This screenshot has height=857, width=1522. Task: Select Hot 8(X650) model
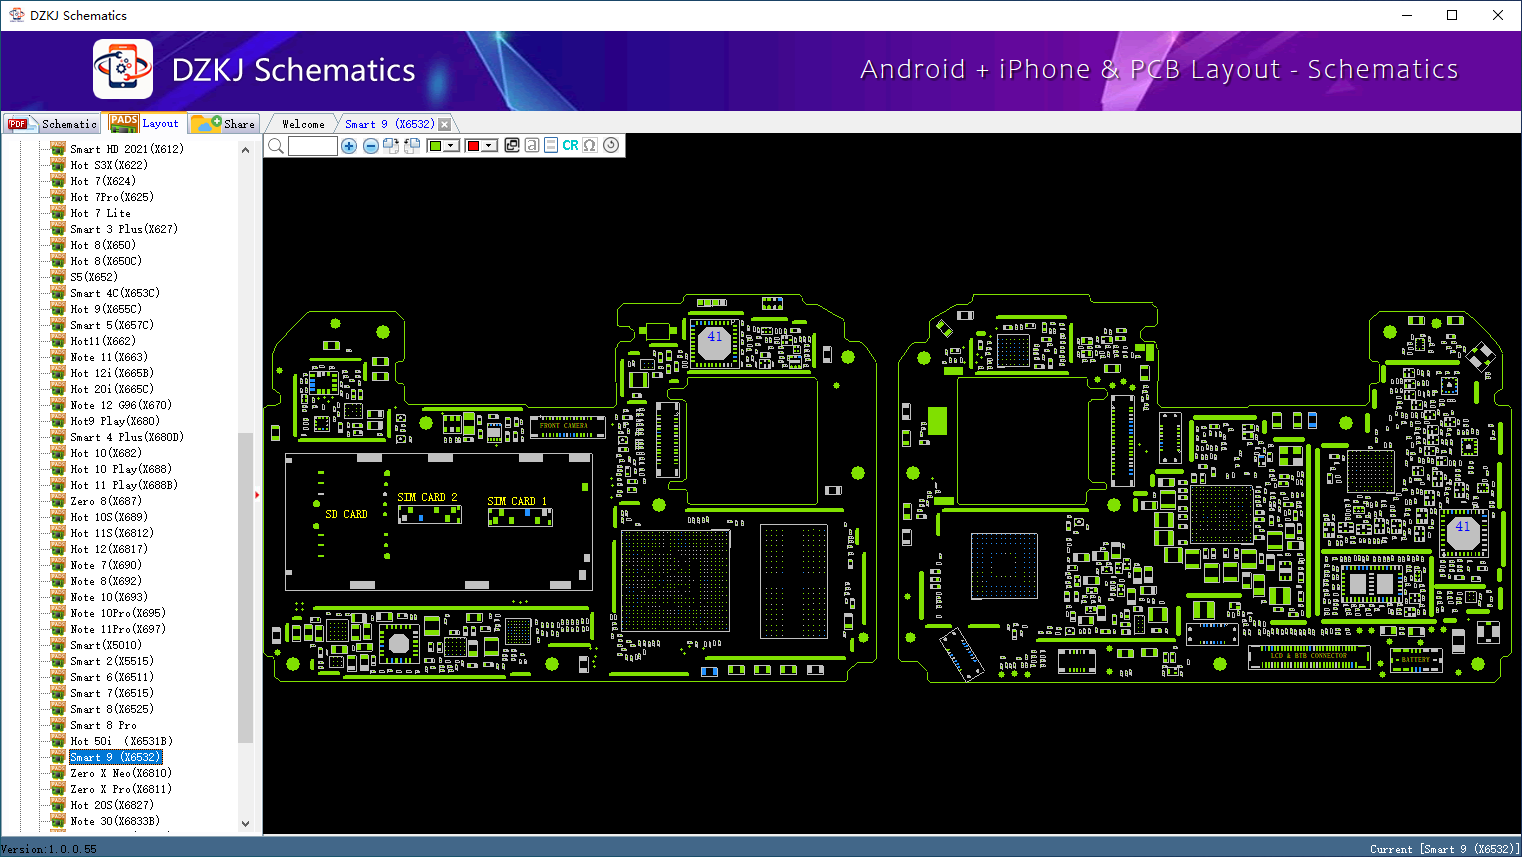point(103,245)
